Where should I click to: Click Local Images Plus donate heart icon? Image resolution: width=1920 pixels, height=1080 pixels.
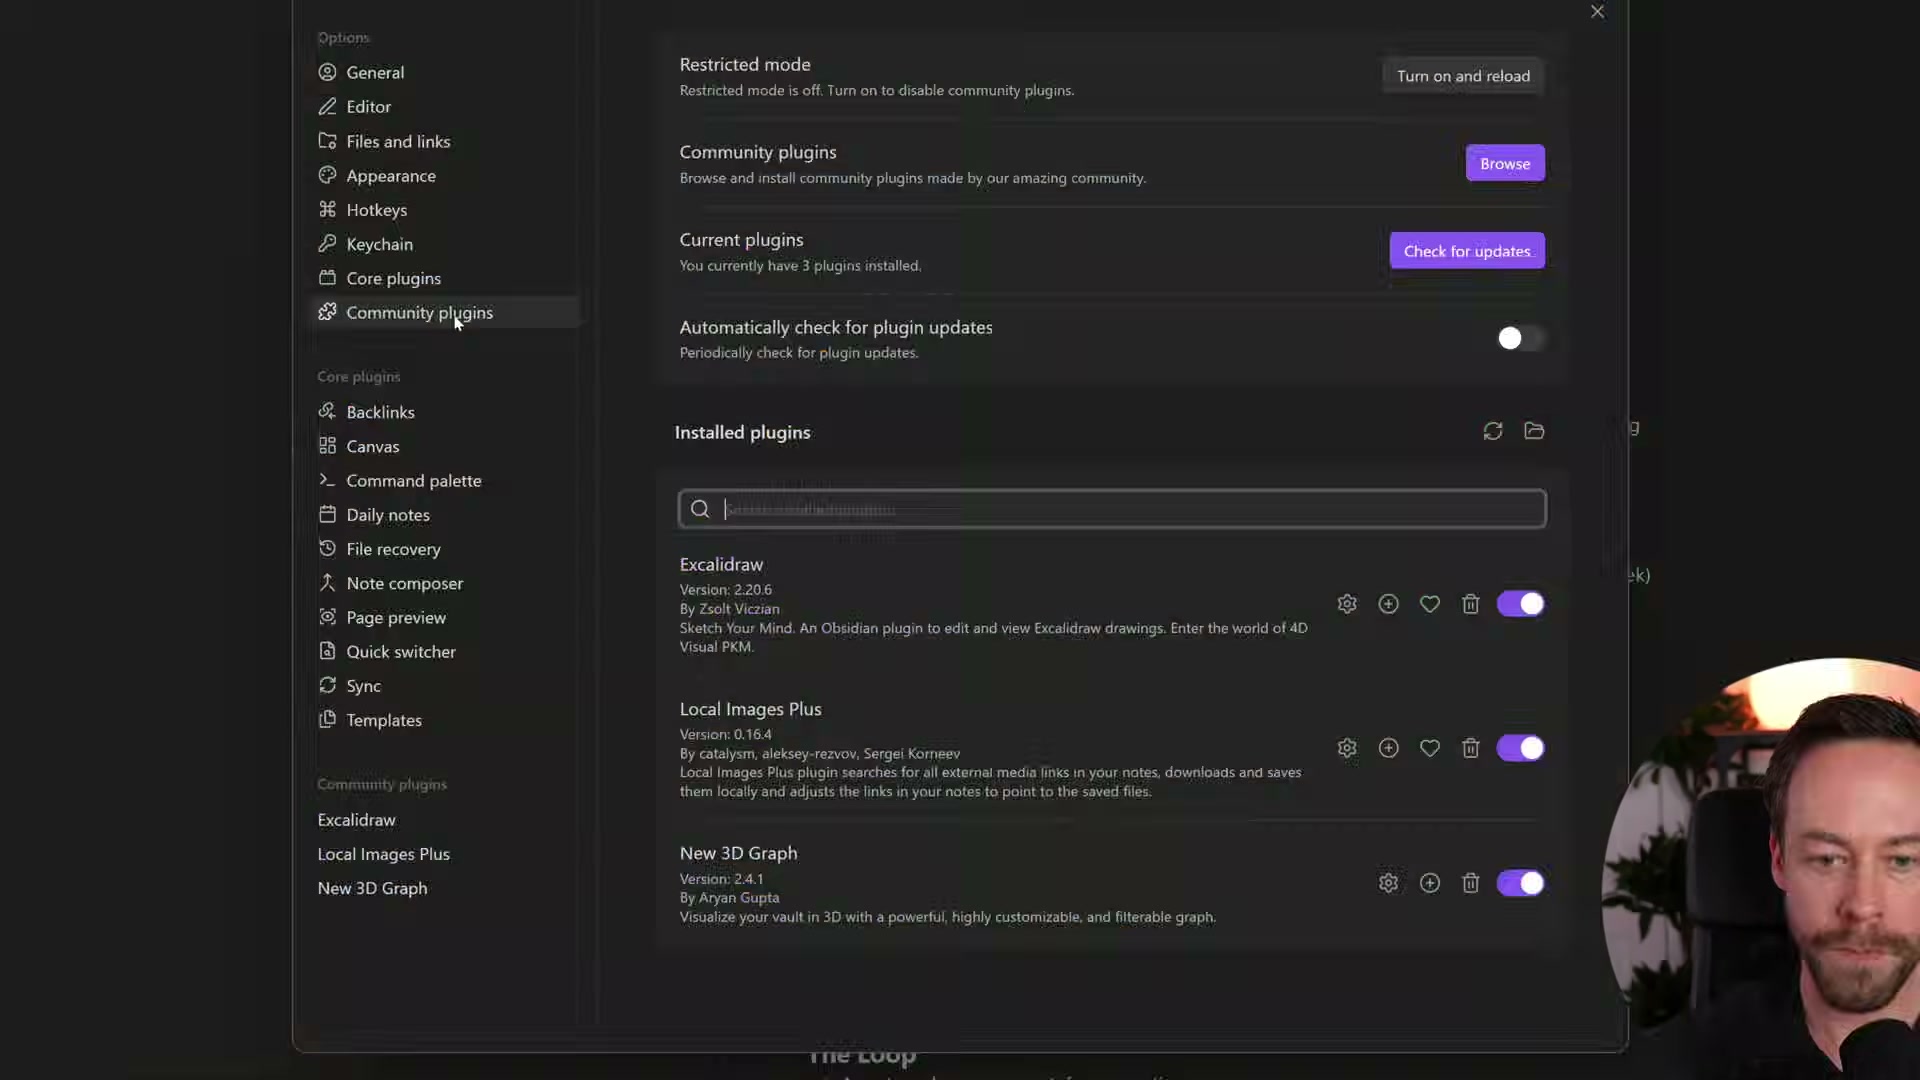click(1430, 748)
